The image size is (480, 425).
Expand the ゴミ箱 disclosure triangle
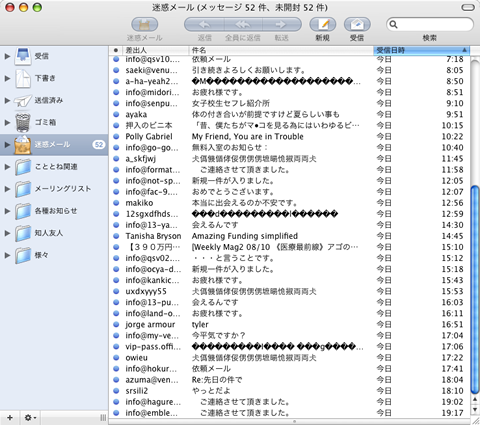pos(7,123)
